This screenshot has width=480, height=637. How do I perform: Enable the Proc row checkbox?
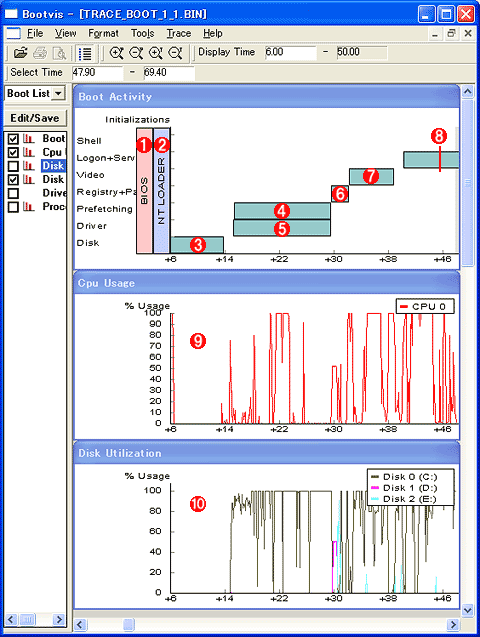pos(13,207)
